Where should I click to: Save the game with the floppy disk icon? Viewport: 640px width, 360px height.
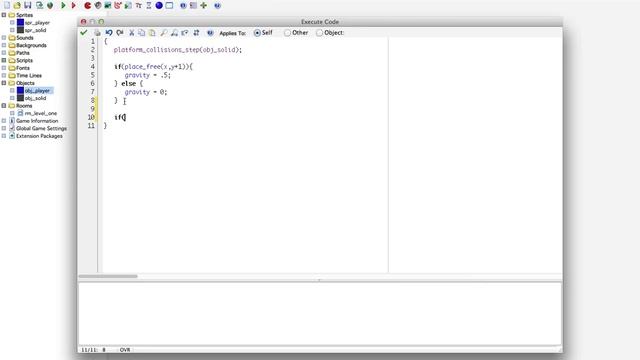28,5
